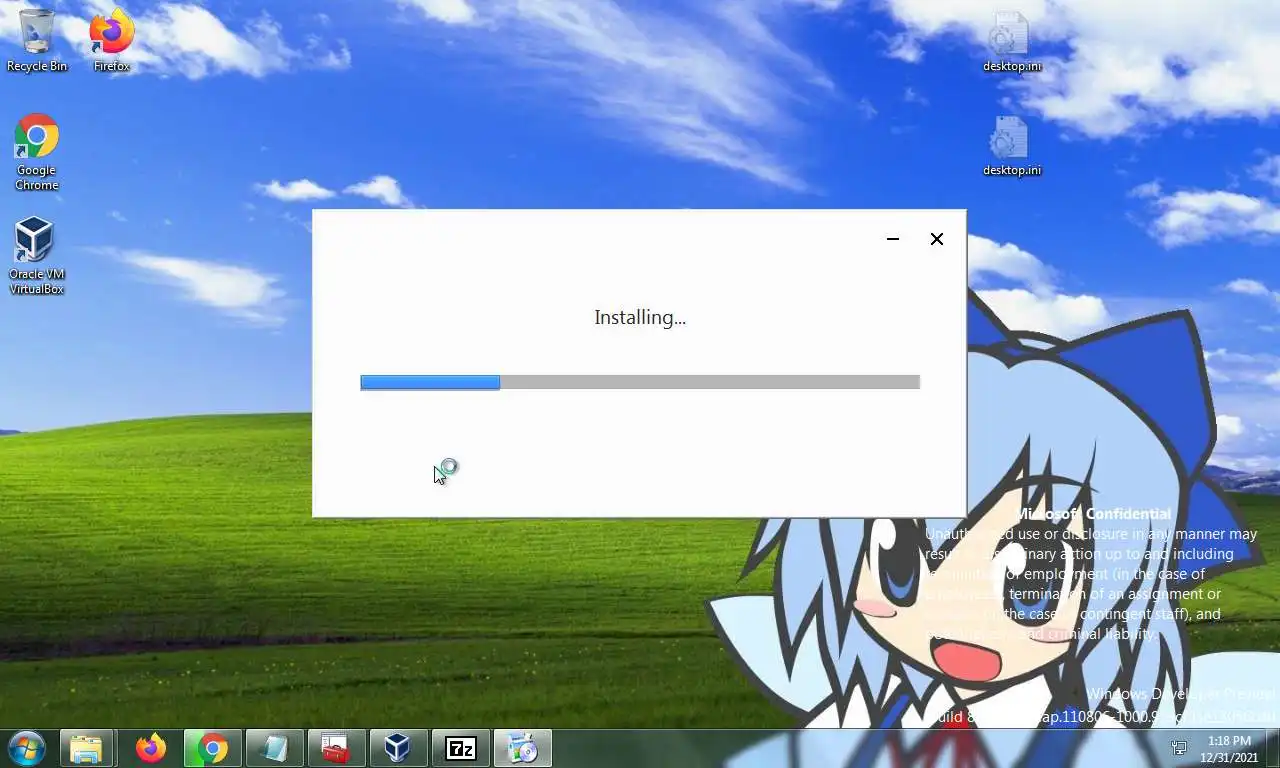The image size is (1280, 768).
Task: Switch to Chrome in the taskbar
Action: 212,748
